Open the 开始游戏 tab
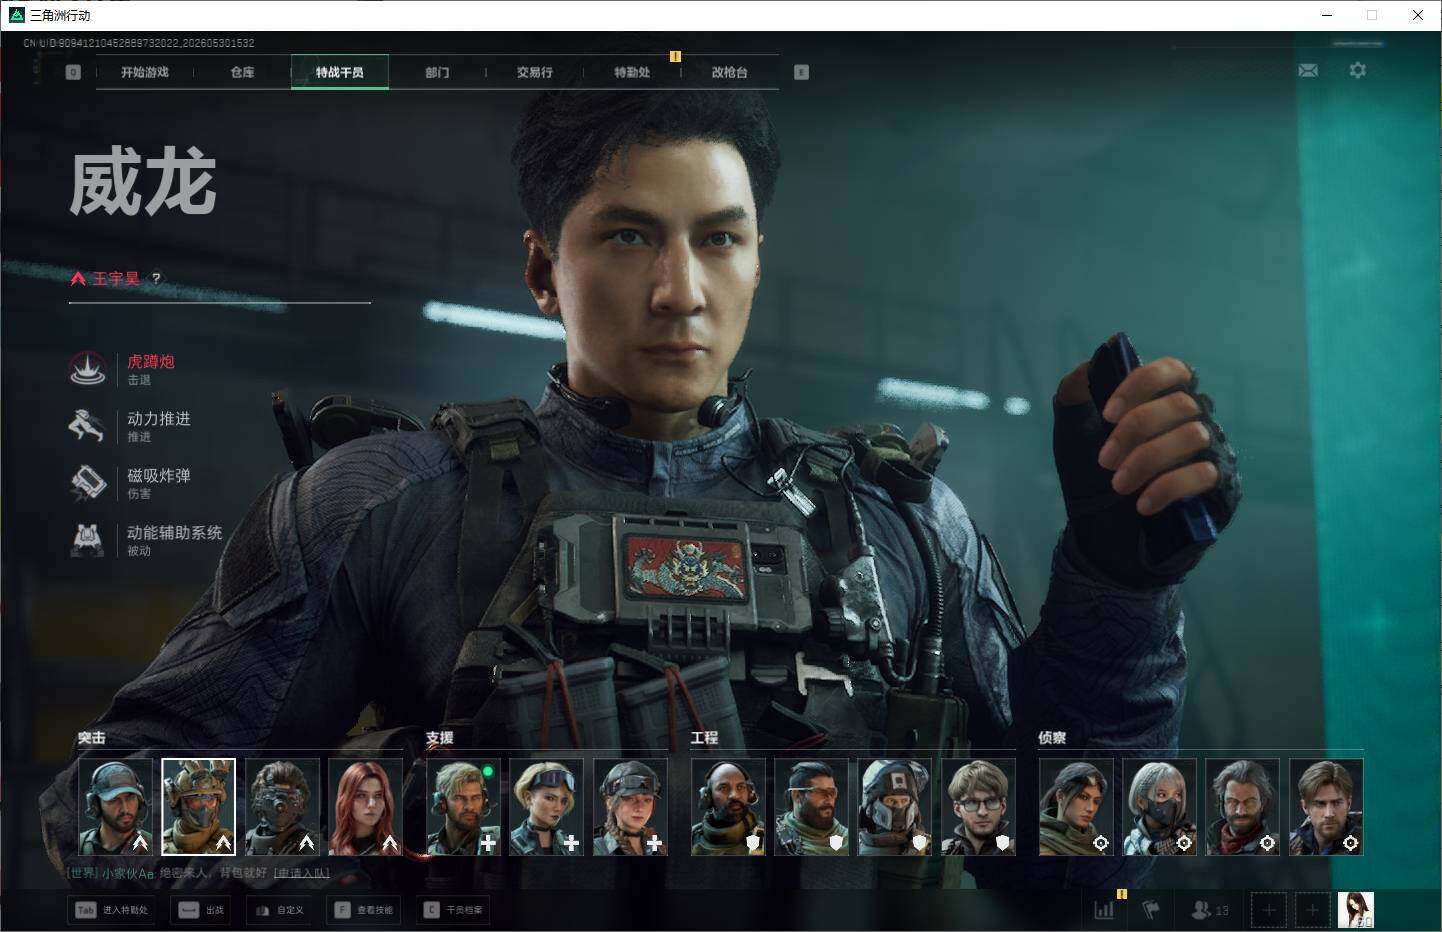 pos(144,72)
